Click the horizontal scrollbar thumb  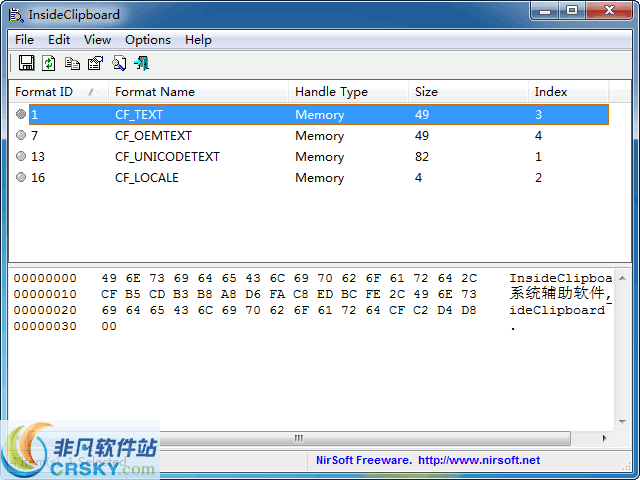(x=298, y=438)
